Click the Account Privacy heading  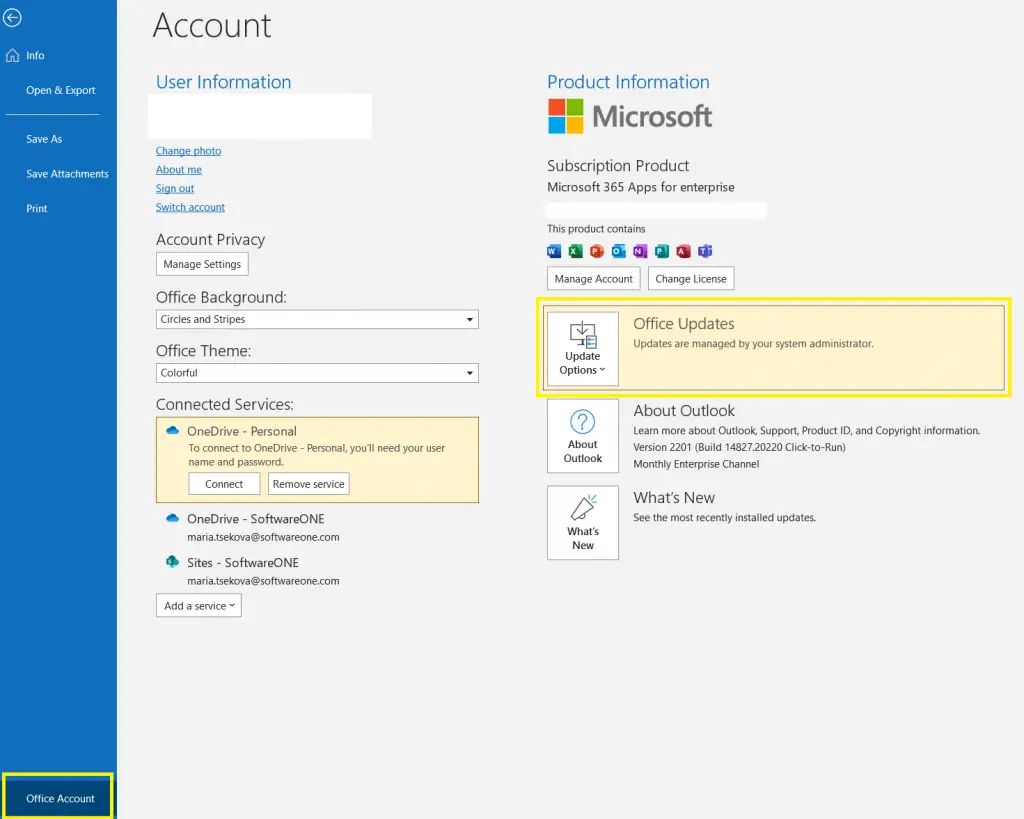(x=210, y=240)
